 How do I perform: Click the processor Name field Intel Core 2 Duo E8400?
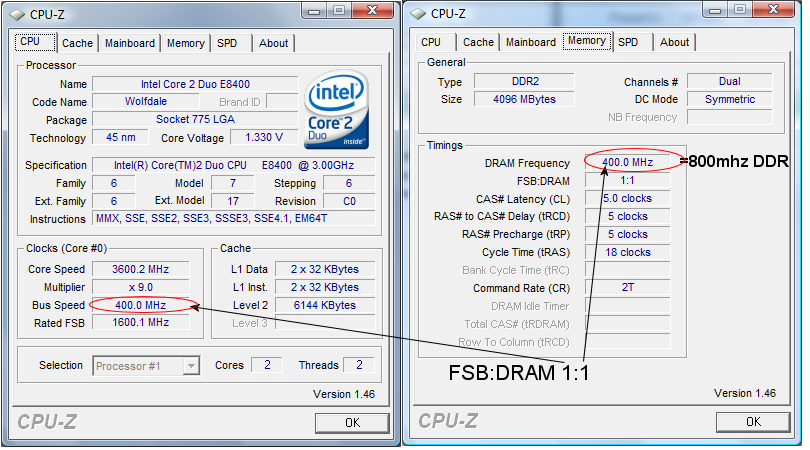[195, 84]
